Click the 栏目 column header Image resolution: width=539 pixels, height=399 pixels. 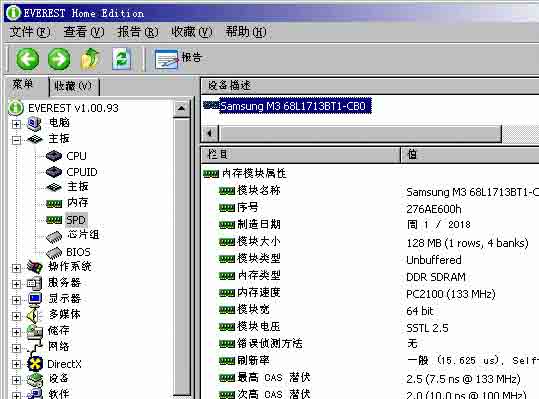pyautogui.click(x=300, y=155)
